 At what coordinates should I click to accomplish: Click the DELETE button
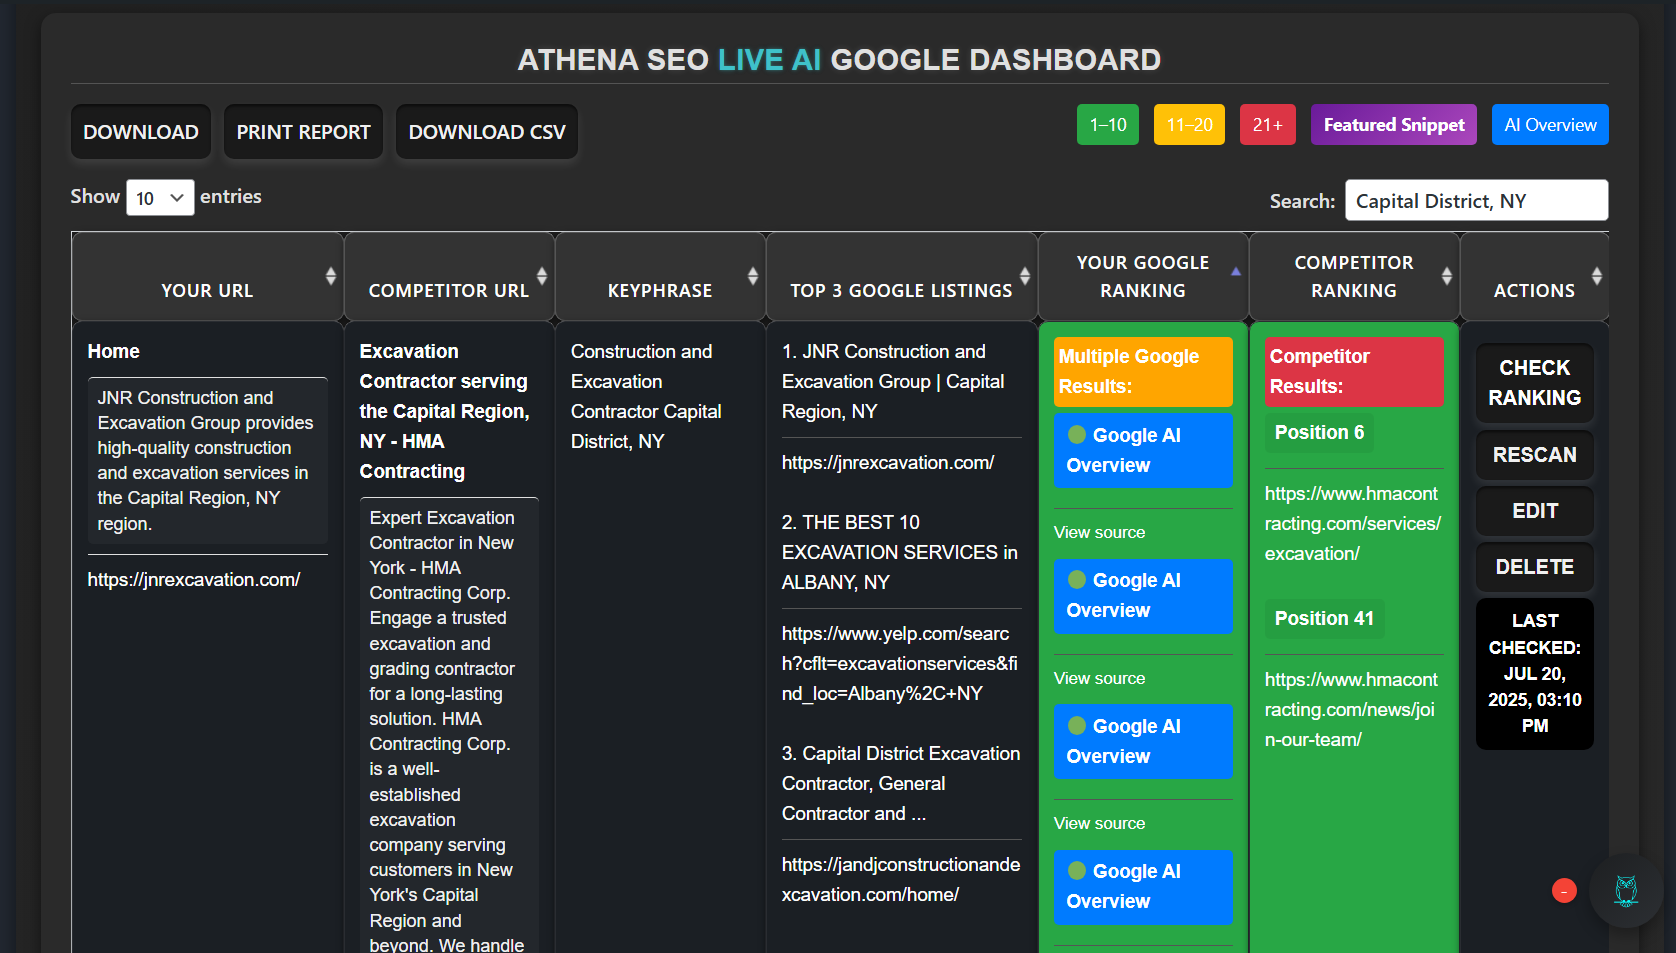point(1534,567)
